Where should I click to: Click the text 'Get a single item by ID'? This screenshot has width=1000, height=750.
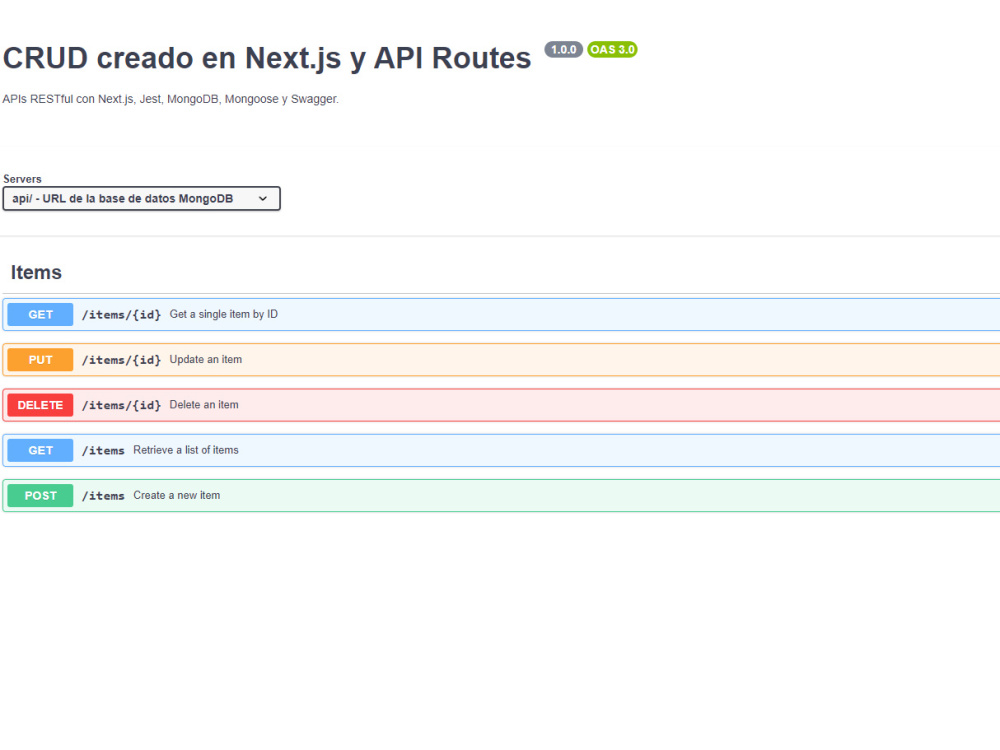224,314
